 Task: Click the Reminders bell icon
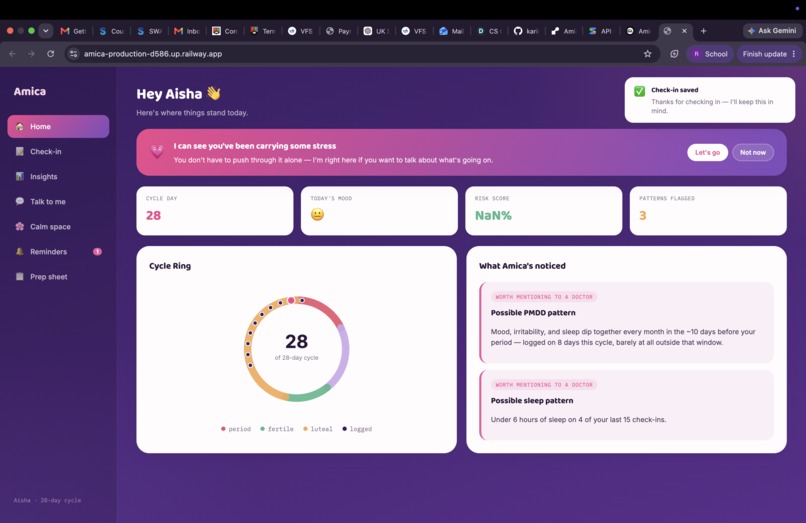click(20, 251)
